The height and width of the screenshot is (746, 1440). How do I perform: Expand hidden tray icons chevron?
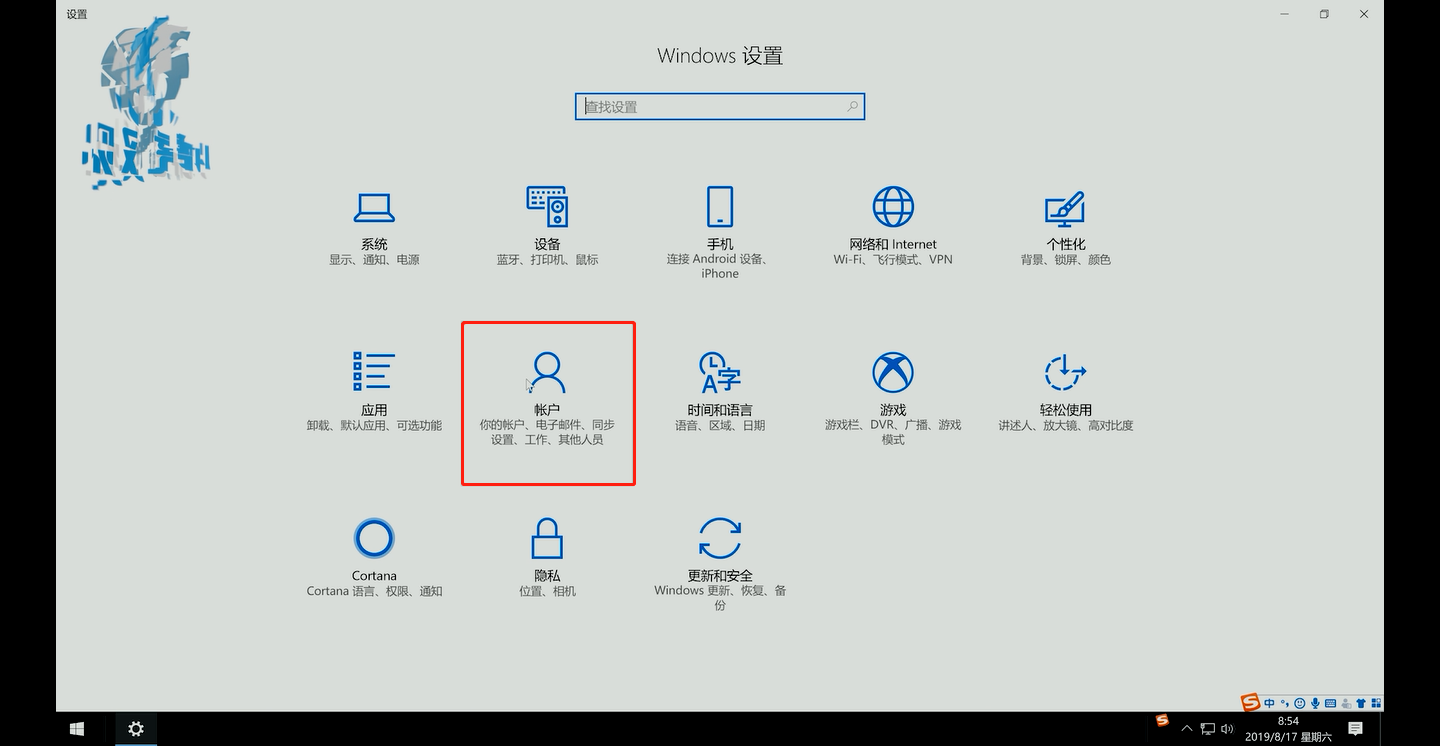[1187, 729]
